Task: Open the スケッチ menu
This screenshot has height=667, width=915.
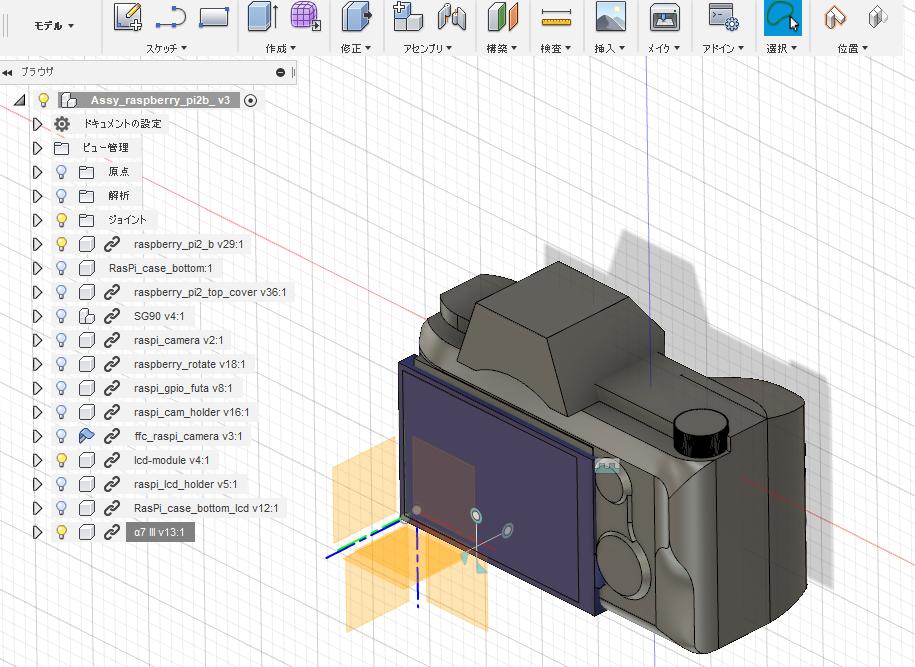Action: point(166,48)
